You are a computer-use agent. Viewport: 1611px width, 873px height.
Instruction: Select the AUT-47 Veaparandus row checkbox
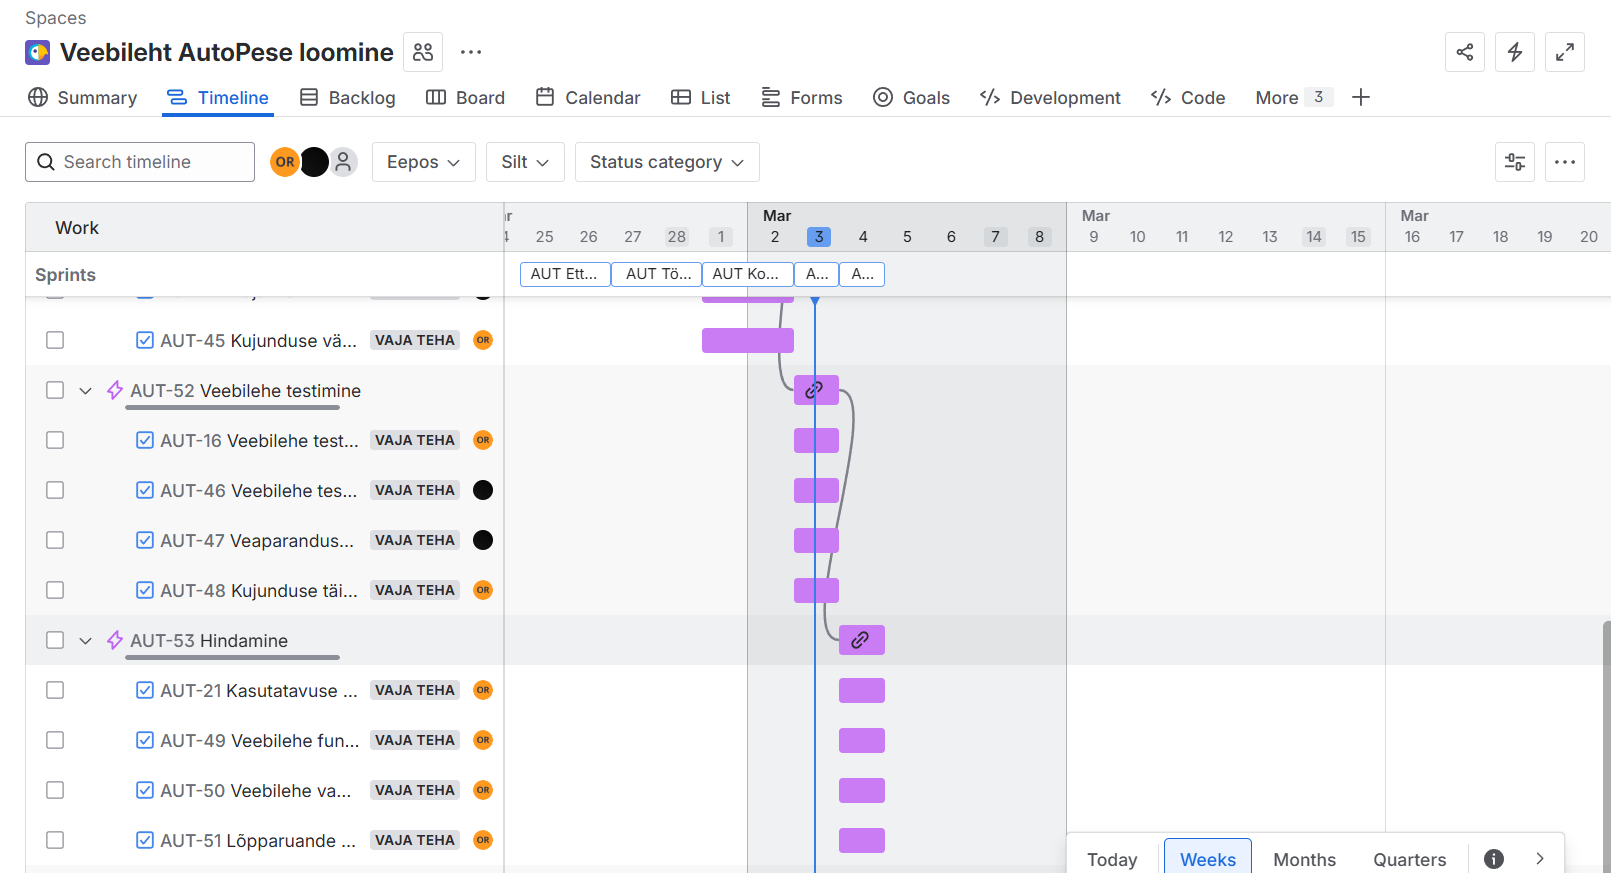pyautogui.click(x=55, y=540)
